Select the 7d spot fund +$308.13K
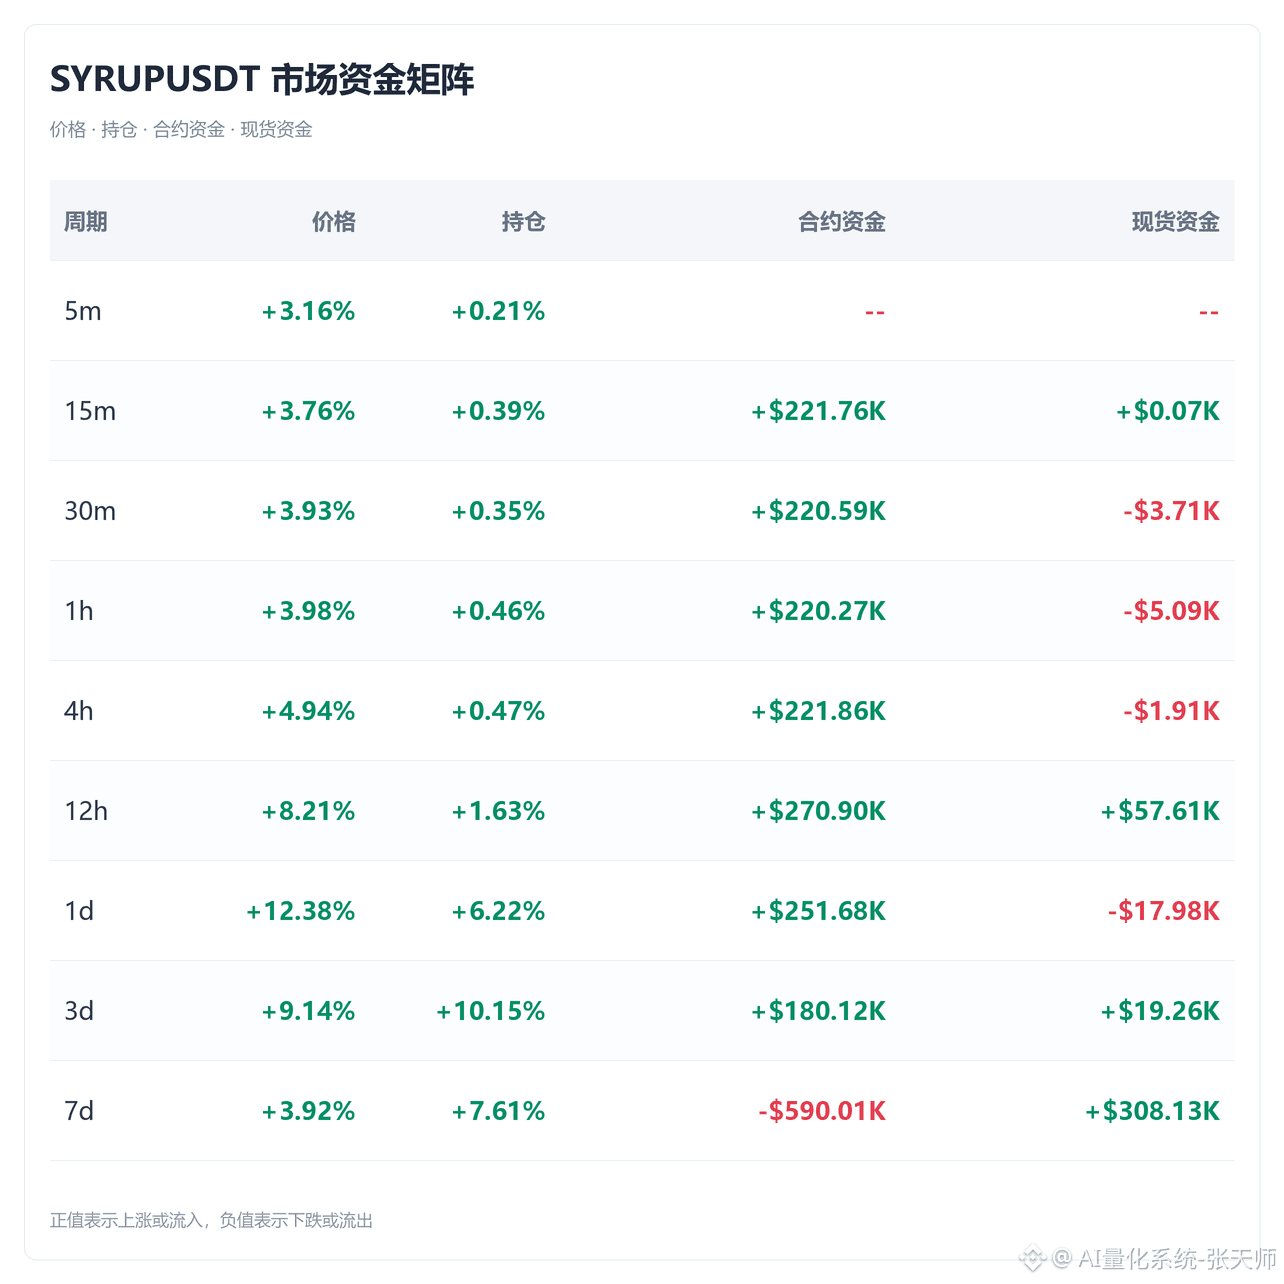Image resolution: width=1284 pixels, height=1284 pixels. click(x=1152, y=1111)
